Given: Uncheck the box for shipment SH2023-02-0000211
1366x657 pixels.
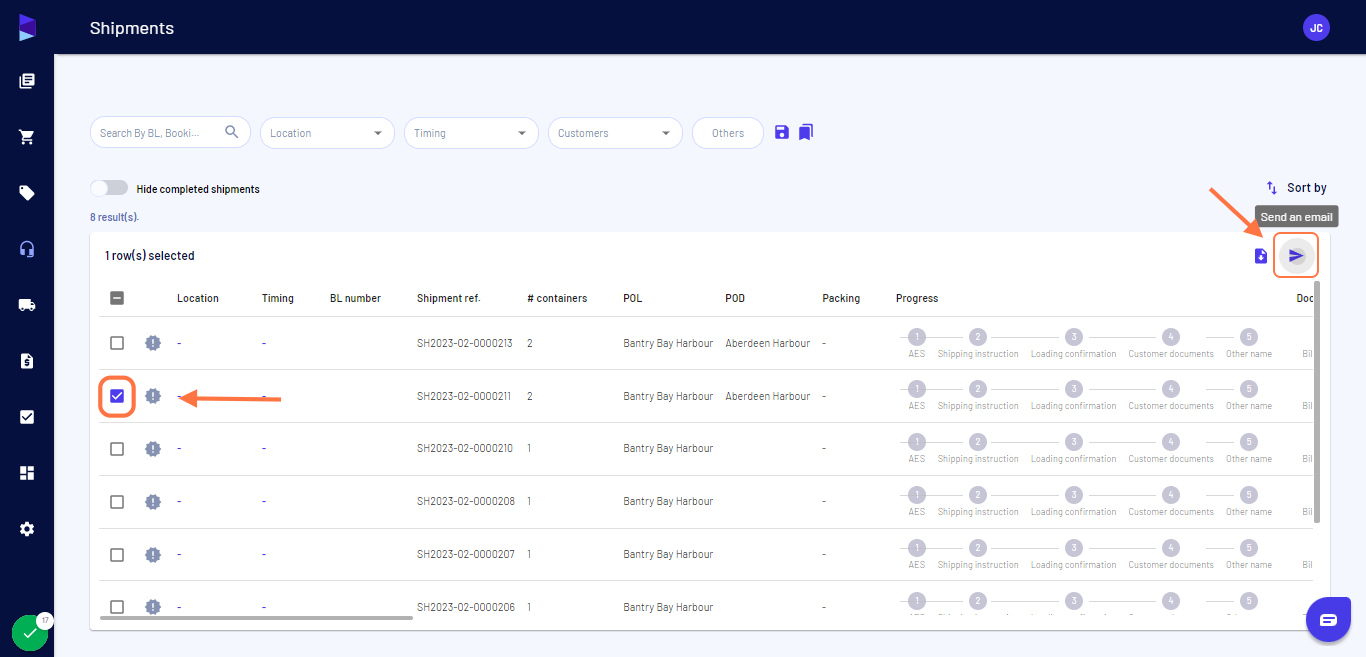Looking at the screenshot, I should pos(117,396).
